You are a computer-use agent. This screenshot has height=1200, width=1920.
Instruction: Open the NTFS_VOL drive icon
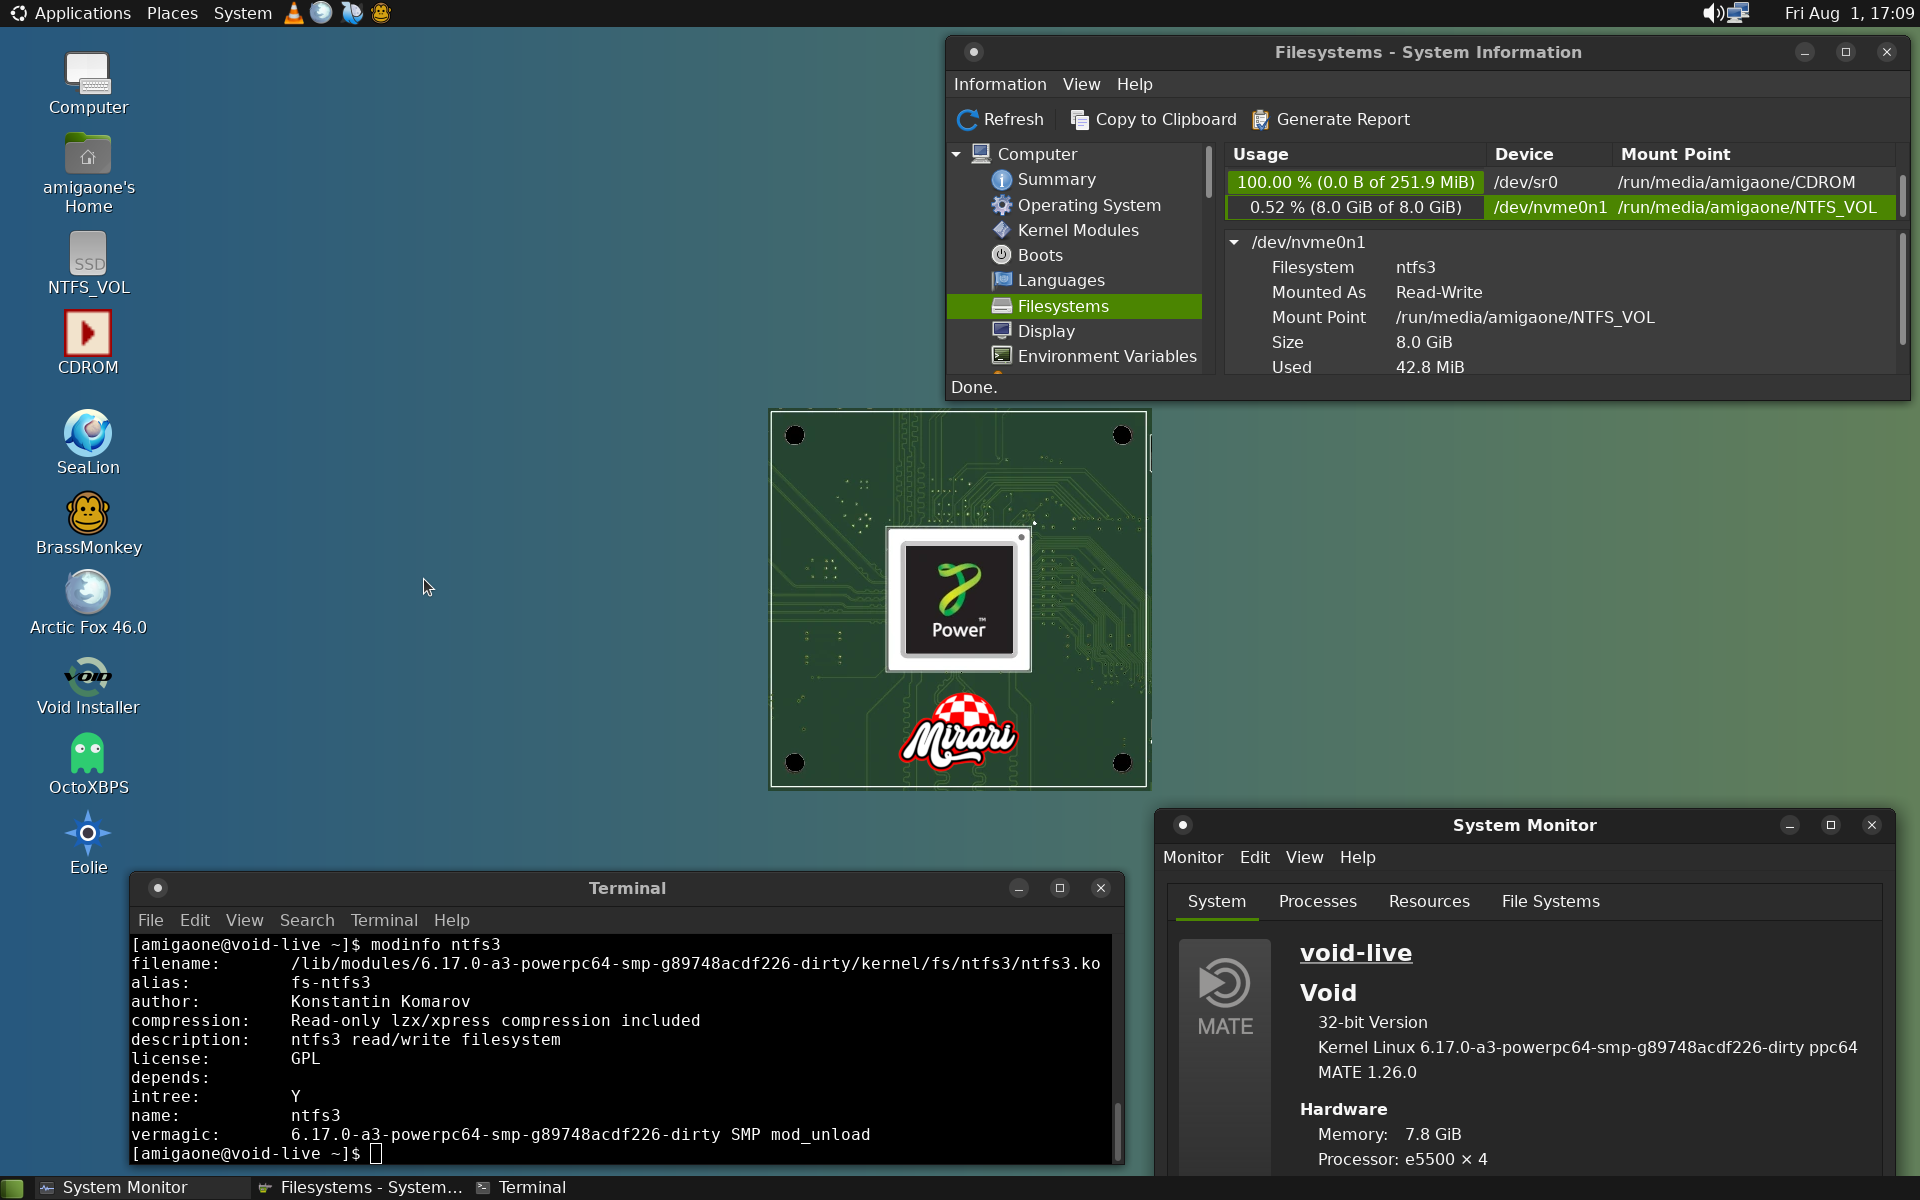88,255
